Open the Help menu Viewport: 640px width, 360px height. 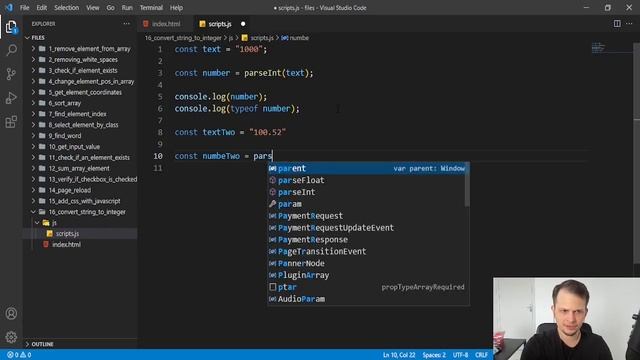pyautogui.click(x=176, y=8)
